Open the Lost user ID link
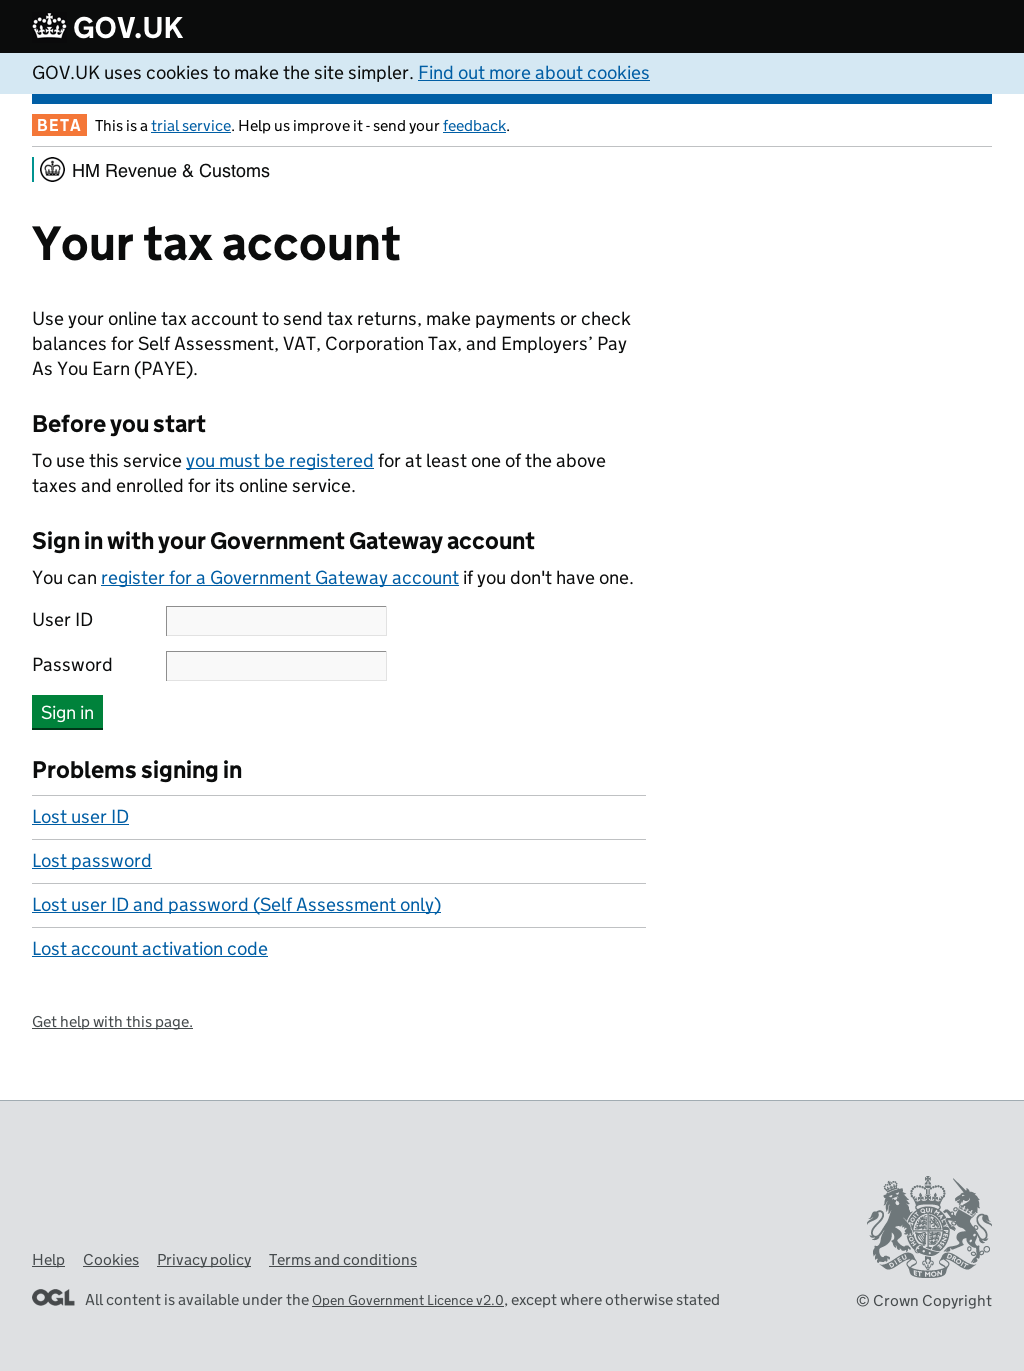The image size is (1024, 1371). click(x=80, y=817)
